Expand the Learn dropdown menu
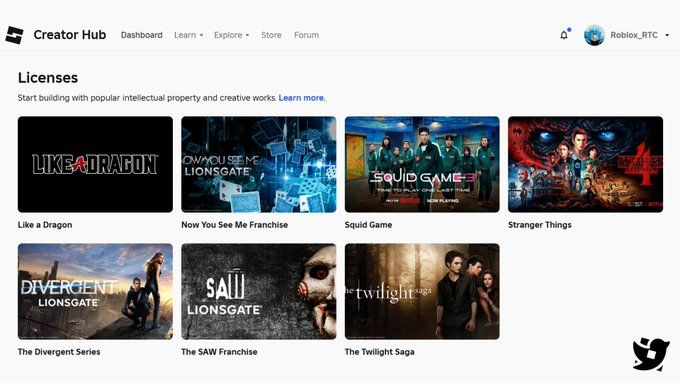Screen dimensions: 680x383 (189, 35)
